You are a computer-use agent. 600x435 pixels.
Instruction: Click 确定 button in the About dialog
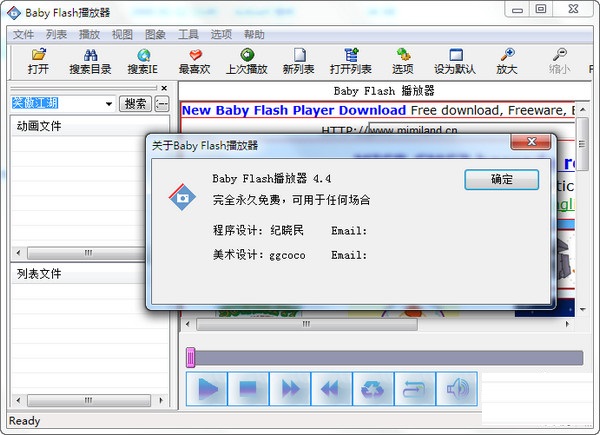(501, 180)
